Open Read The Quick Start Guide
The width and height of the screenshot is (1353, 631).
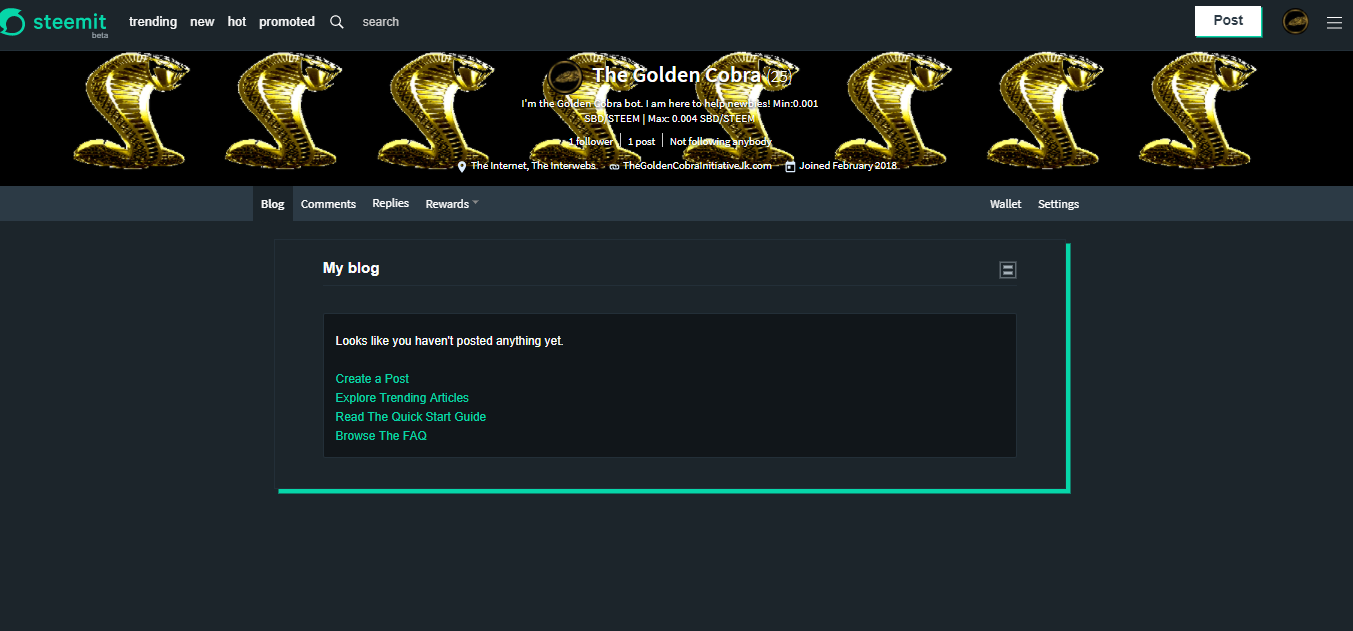pyautogui.click(x=411, y=417)
